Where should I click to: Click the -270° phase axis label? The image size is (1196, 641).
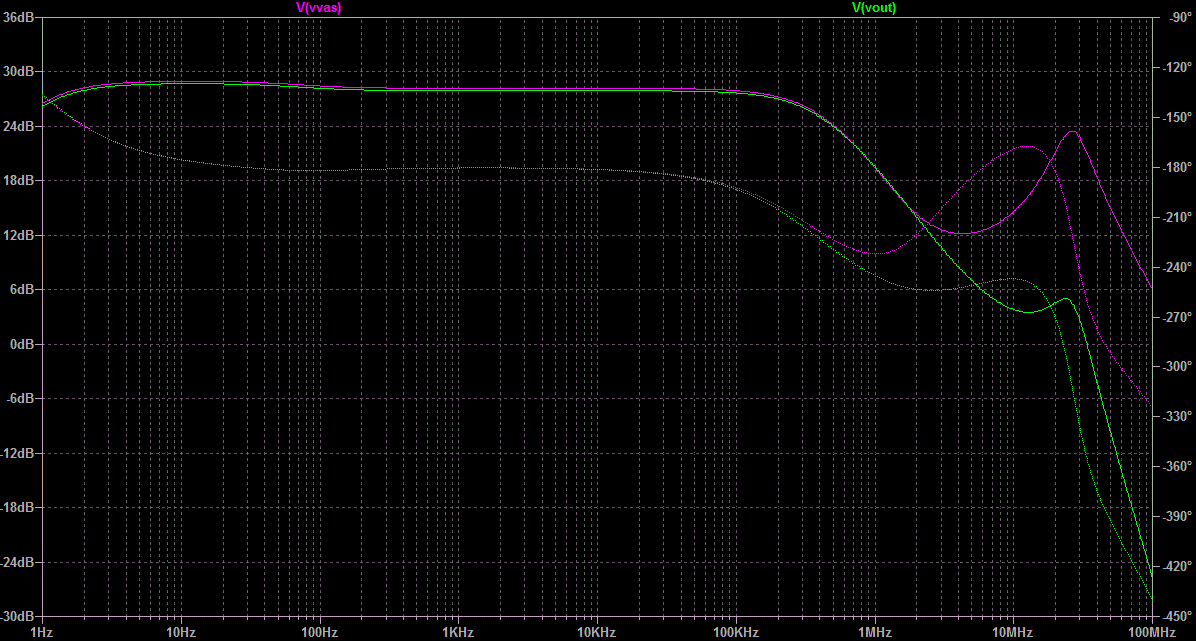point(1175,317)
